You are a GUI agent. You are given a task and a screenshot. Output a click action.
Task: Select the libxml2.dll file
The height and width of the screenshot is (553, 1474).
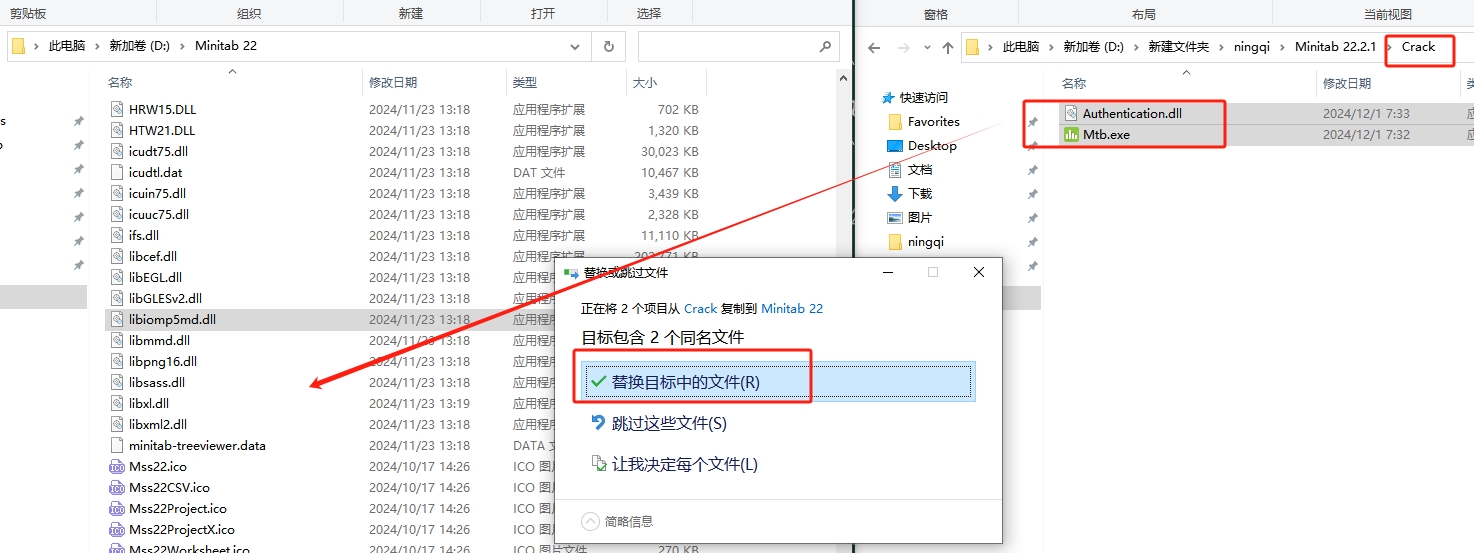tap(158, 424)
